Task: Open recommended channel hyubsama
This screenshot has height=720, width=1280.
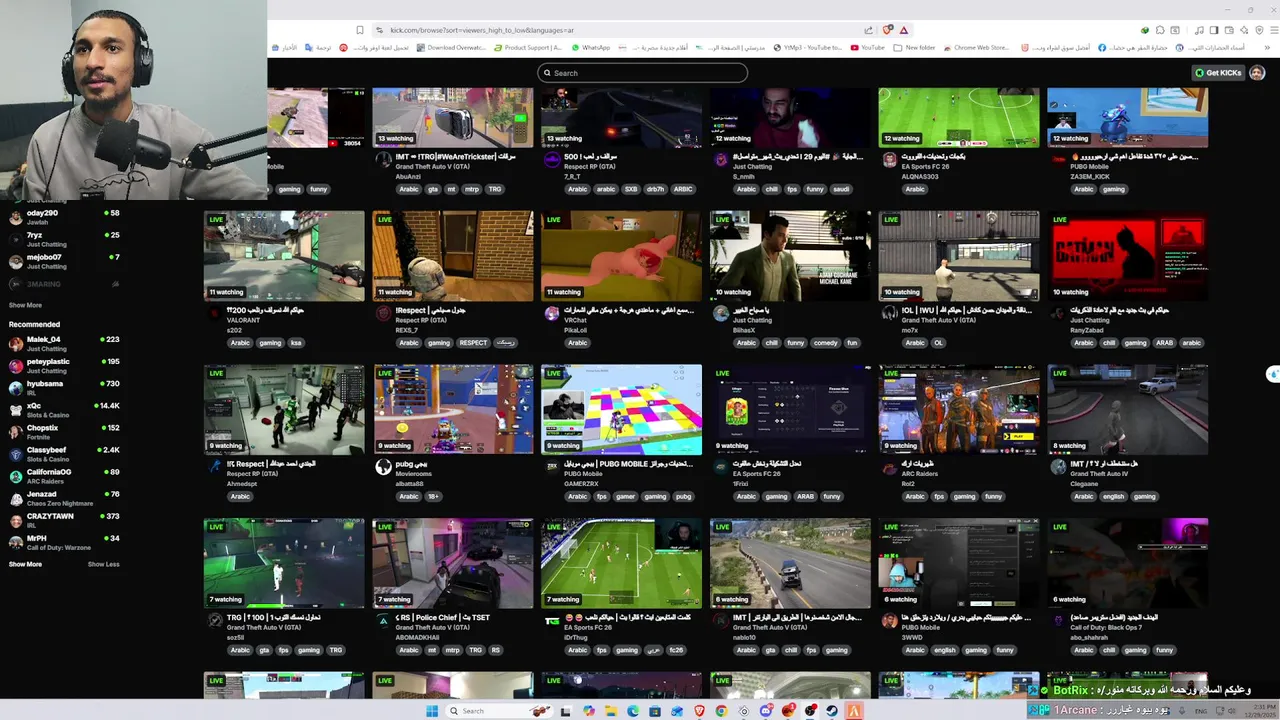Action: 64,387
